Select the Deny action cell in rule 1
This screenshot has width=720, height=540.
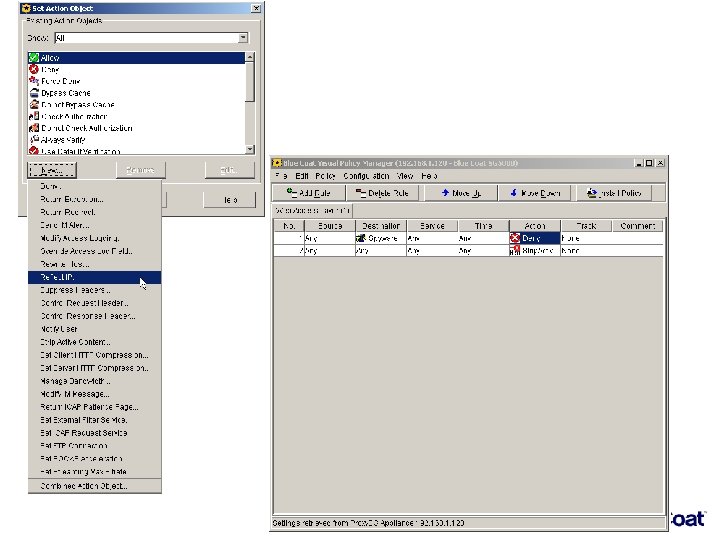[x=534, y=238]
